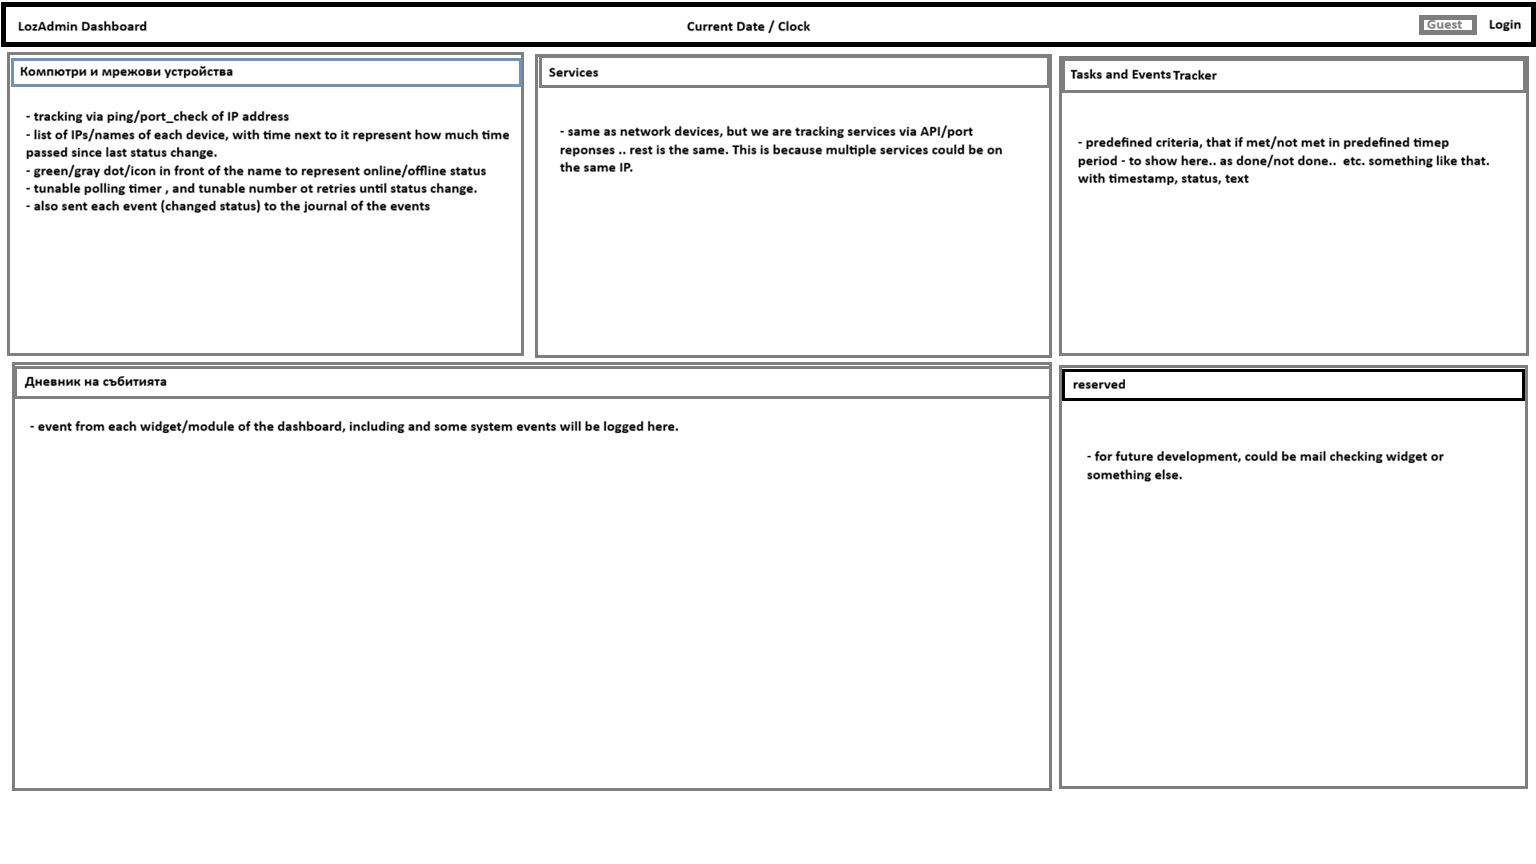This screenshot has width=1536, height=864.
Task: Click the 'event from each widget/module' journal text
Action: pos(354,426)
